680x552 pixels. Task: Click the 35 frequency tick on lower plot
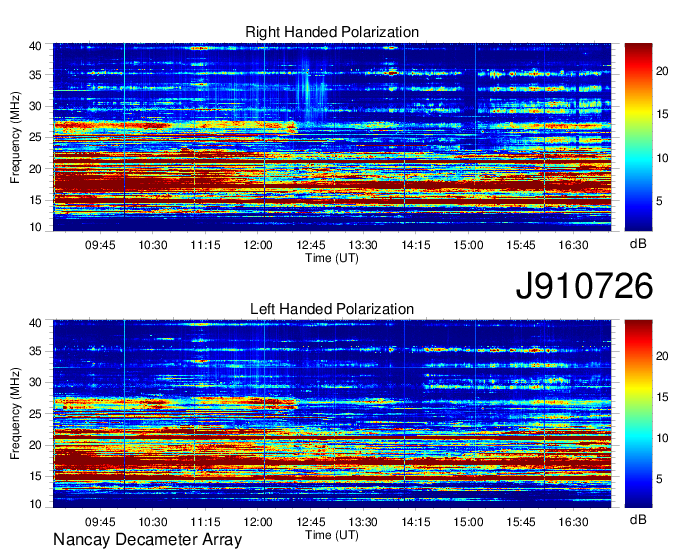(35, 351)
